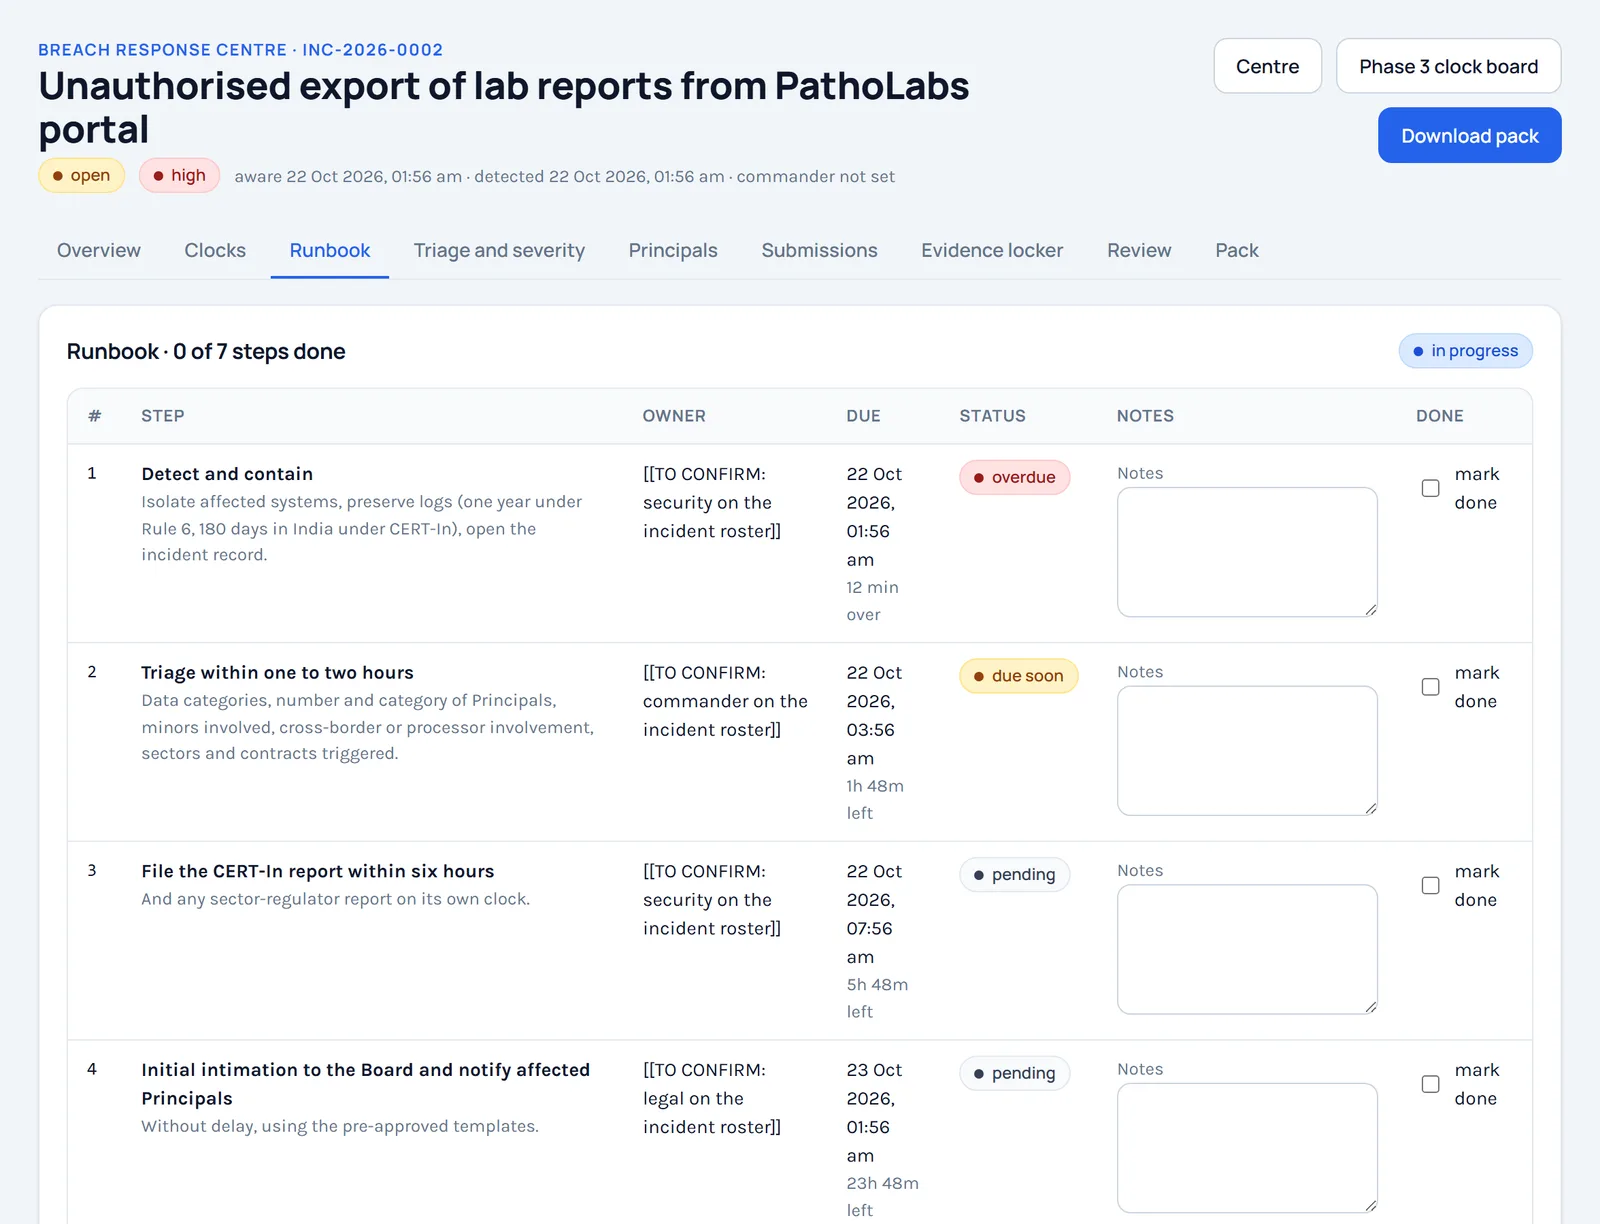Go to the Triage and severity tab
Screen dimensions: 1600x1224
[x=499, y=250]
